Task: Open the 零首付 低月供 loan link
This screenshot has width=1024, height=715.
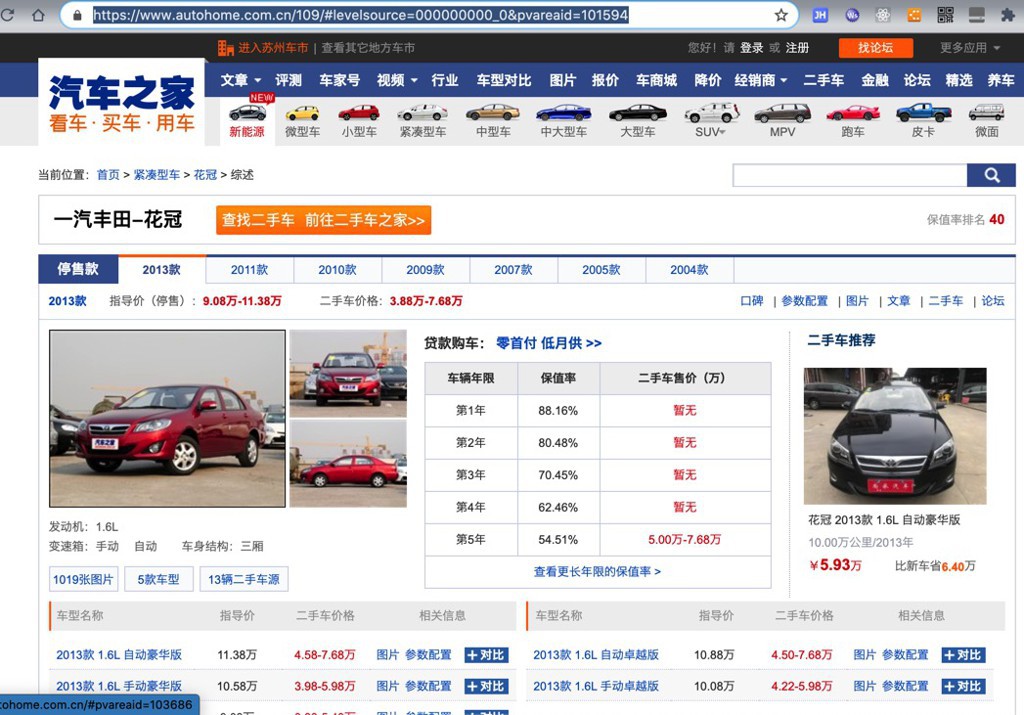Action: [x=549, y=343]
